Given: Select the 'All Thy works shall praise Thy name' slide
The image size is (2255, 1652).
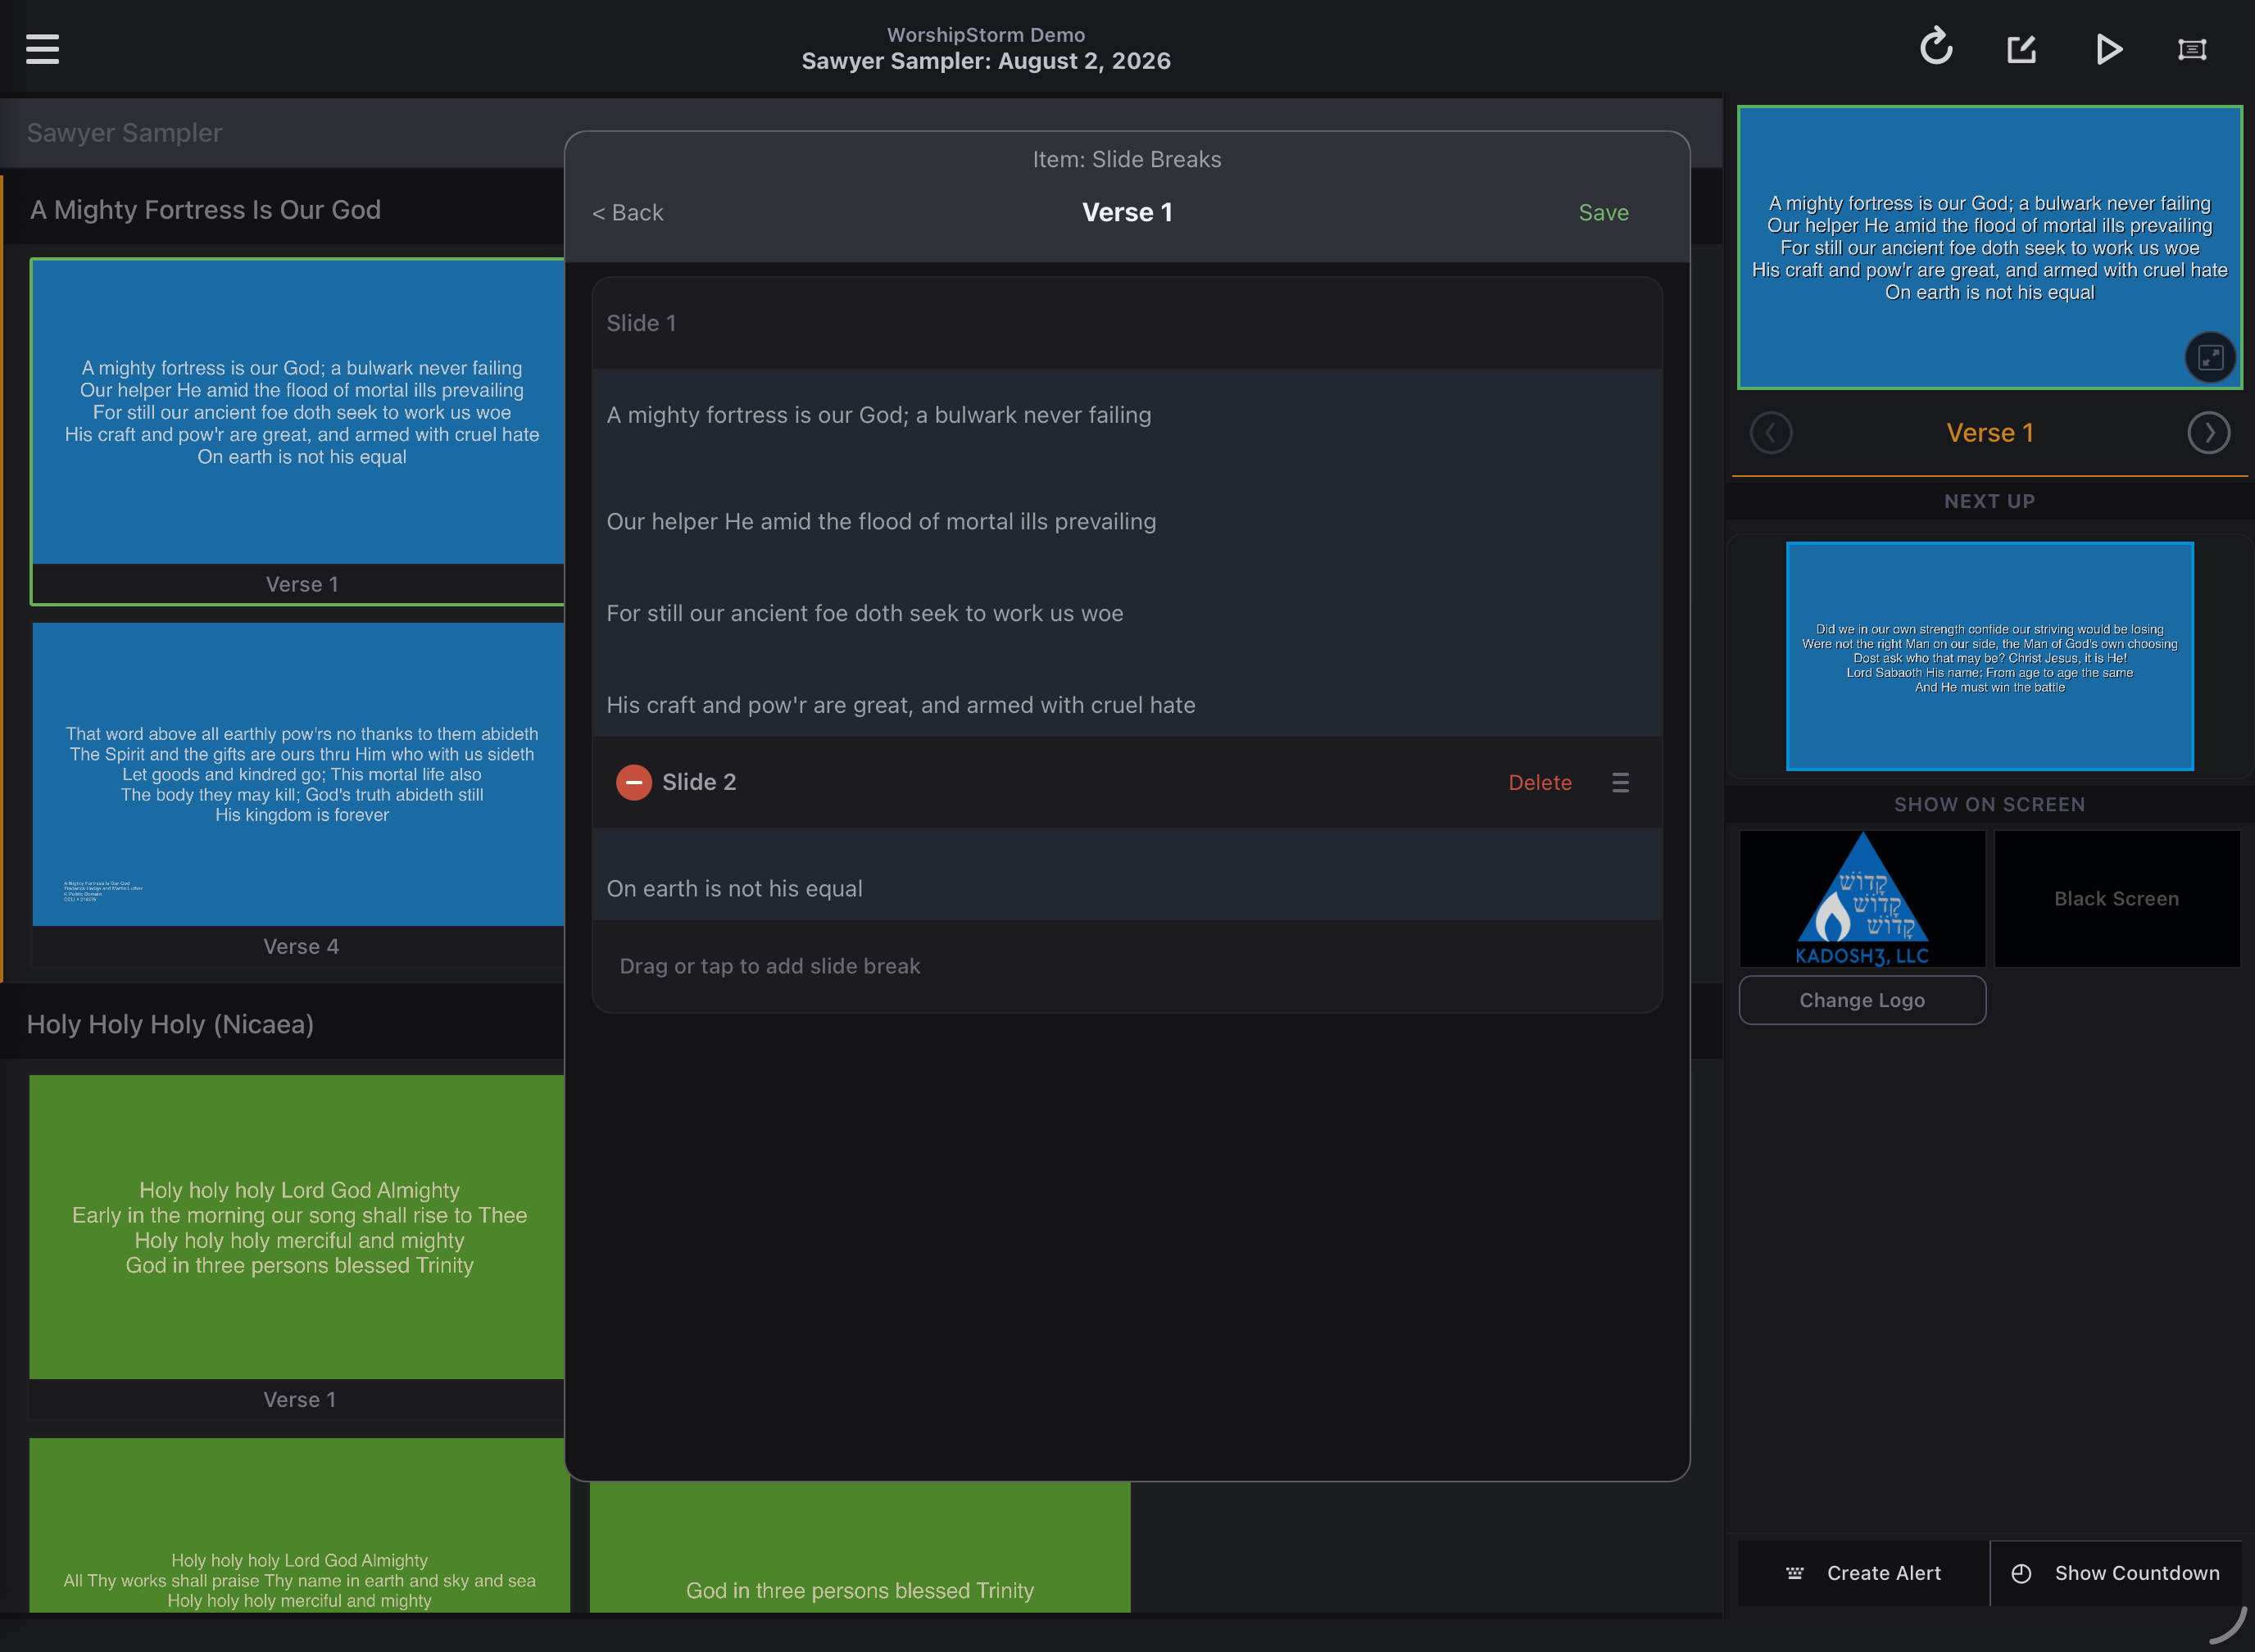Looking at the screenshot, I should pos(299,1525).
